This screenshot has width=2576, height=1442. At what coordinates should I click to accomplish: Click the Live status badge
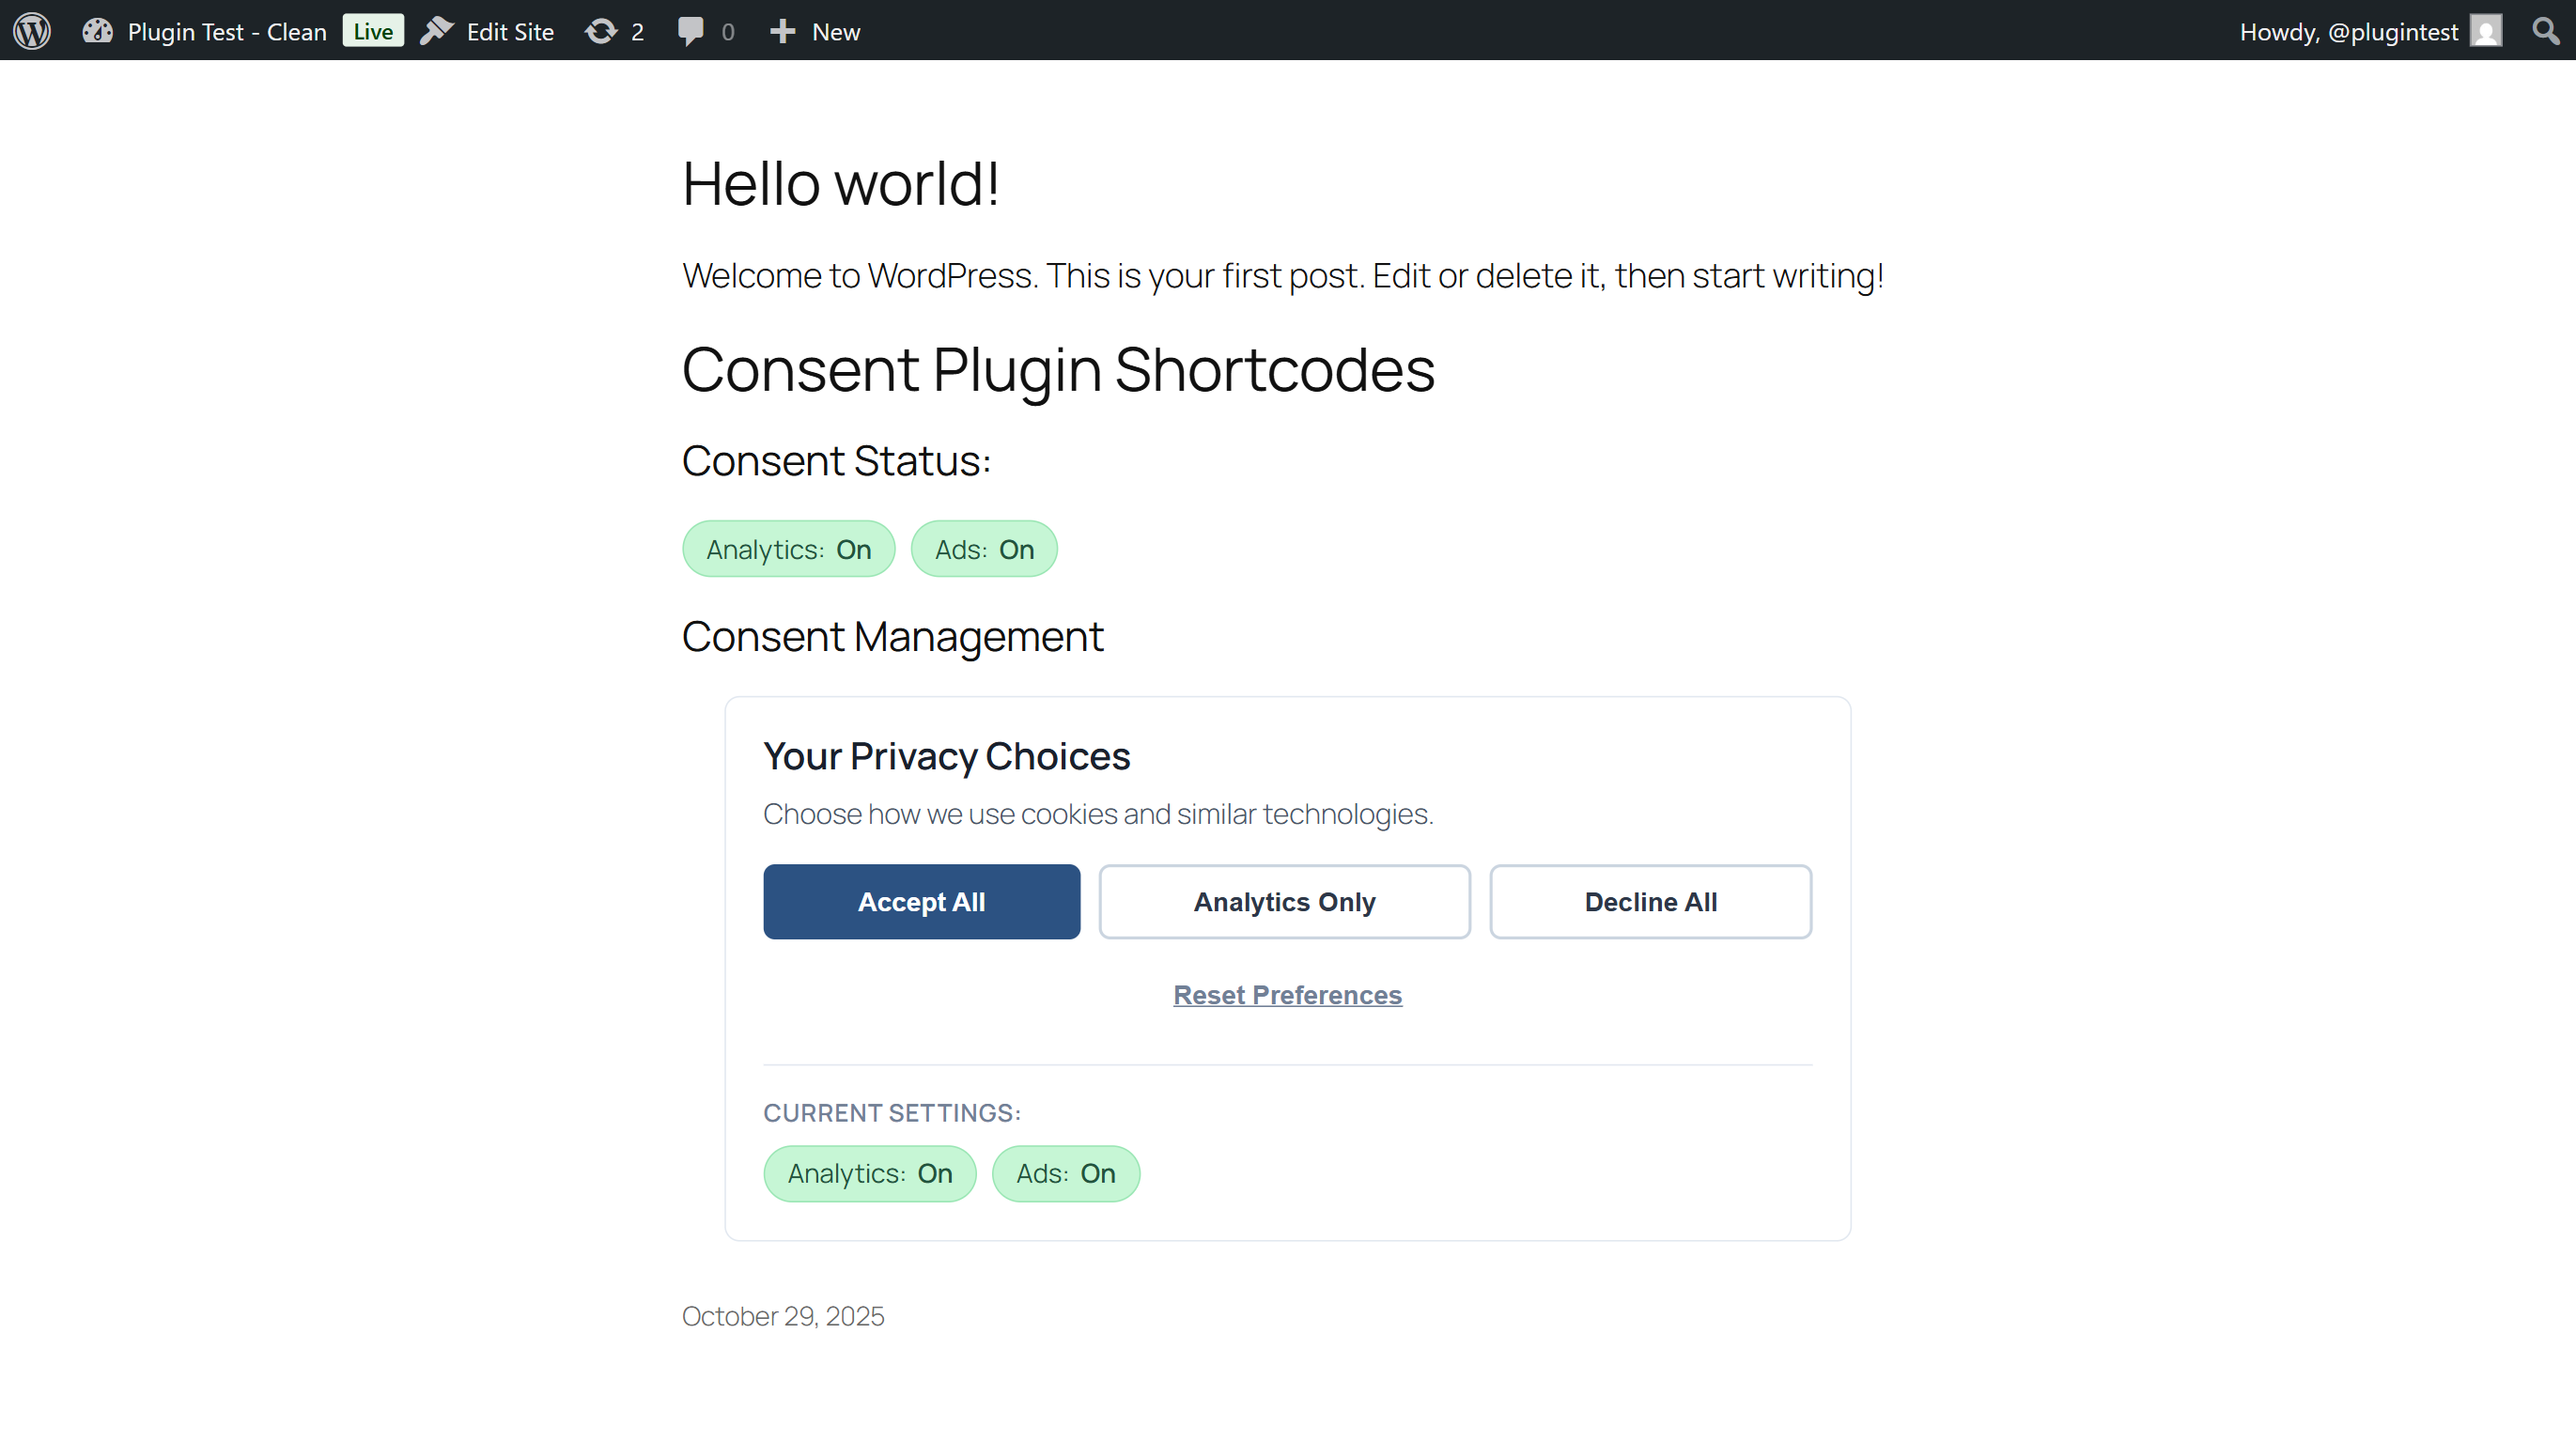pos(373,31)
